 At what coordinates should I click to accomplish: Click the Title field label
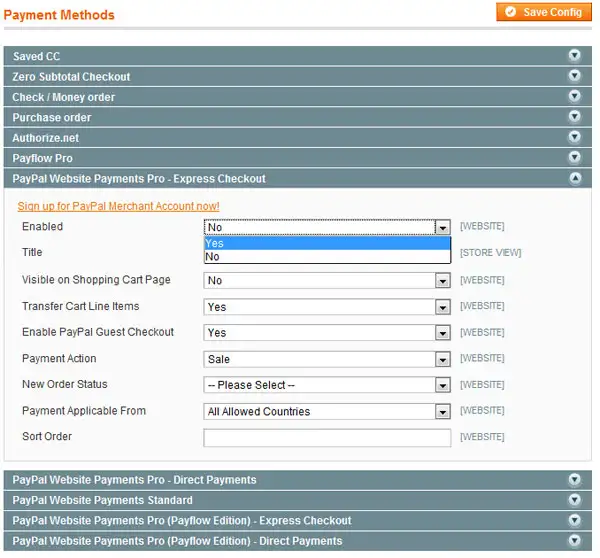[x=32, y=252]
